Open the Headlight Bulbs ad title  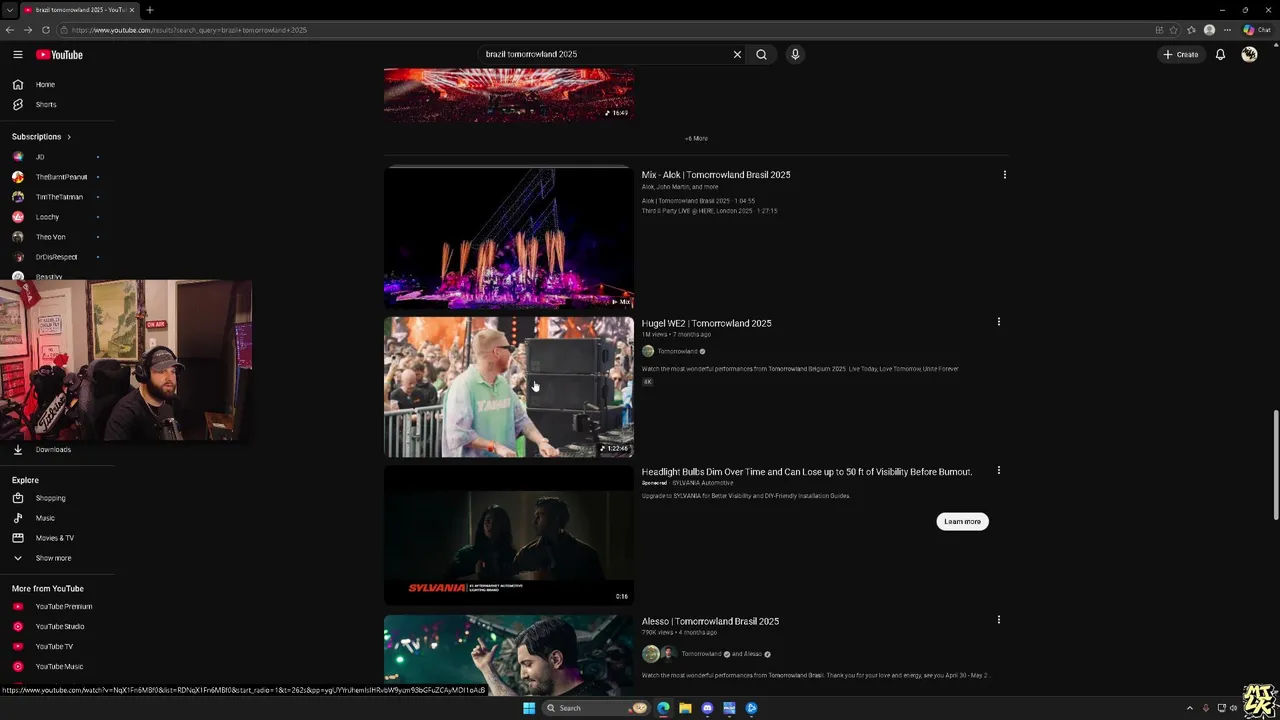[x=807, y=472]
